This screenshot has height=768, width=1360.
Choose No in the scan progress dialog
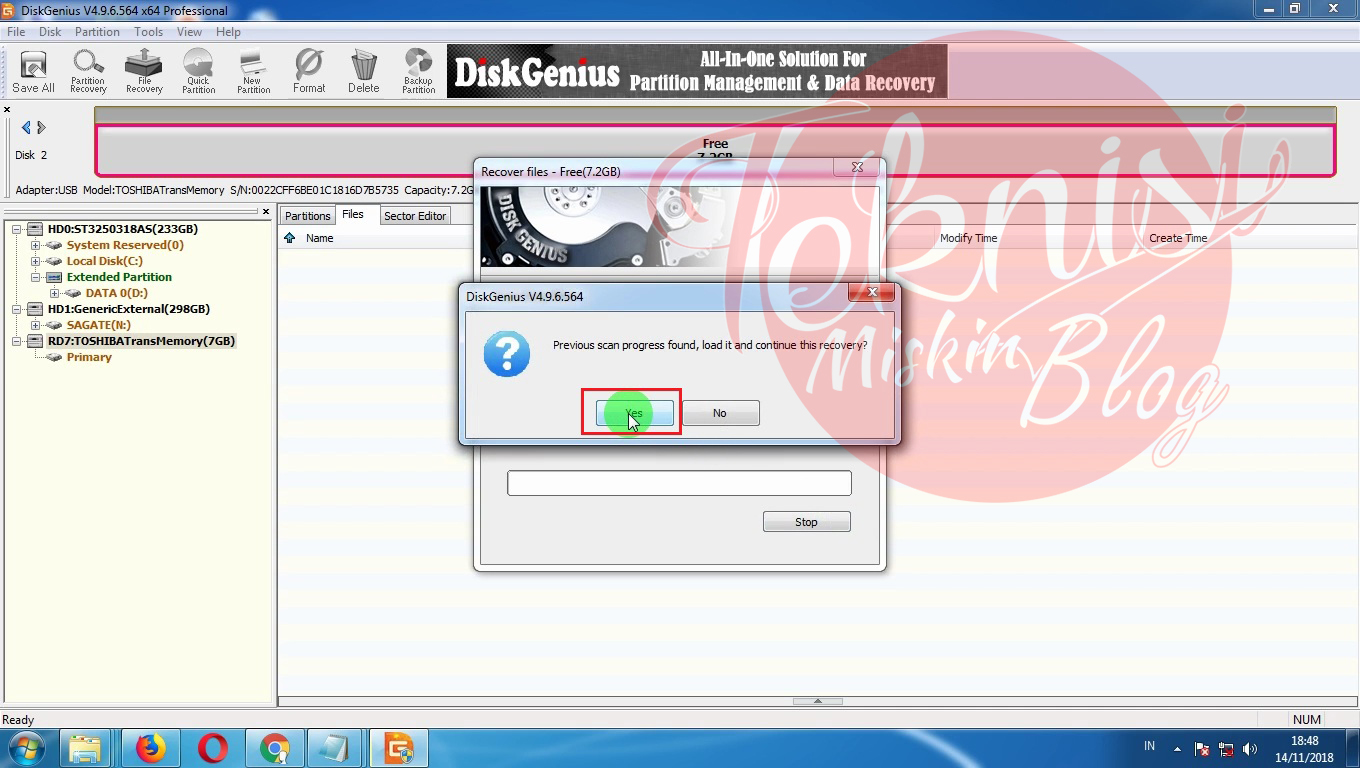tap(720, 413)
